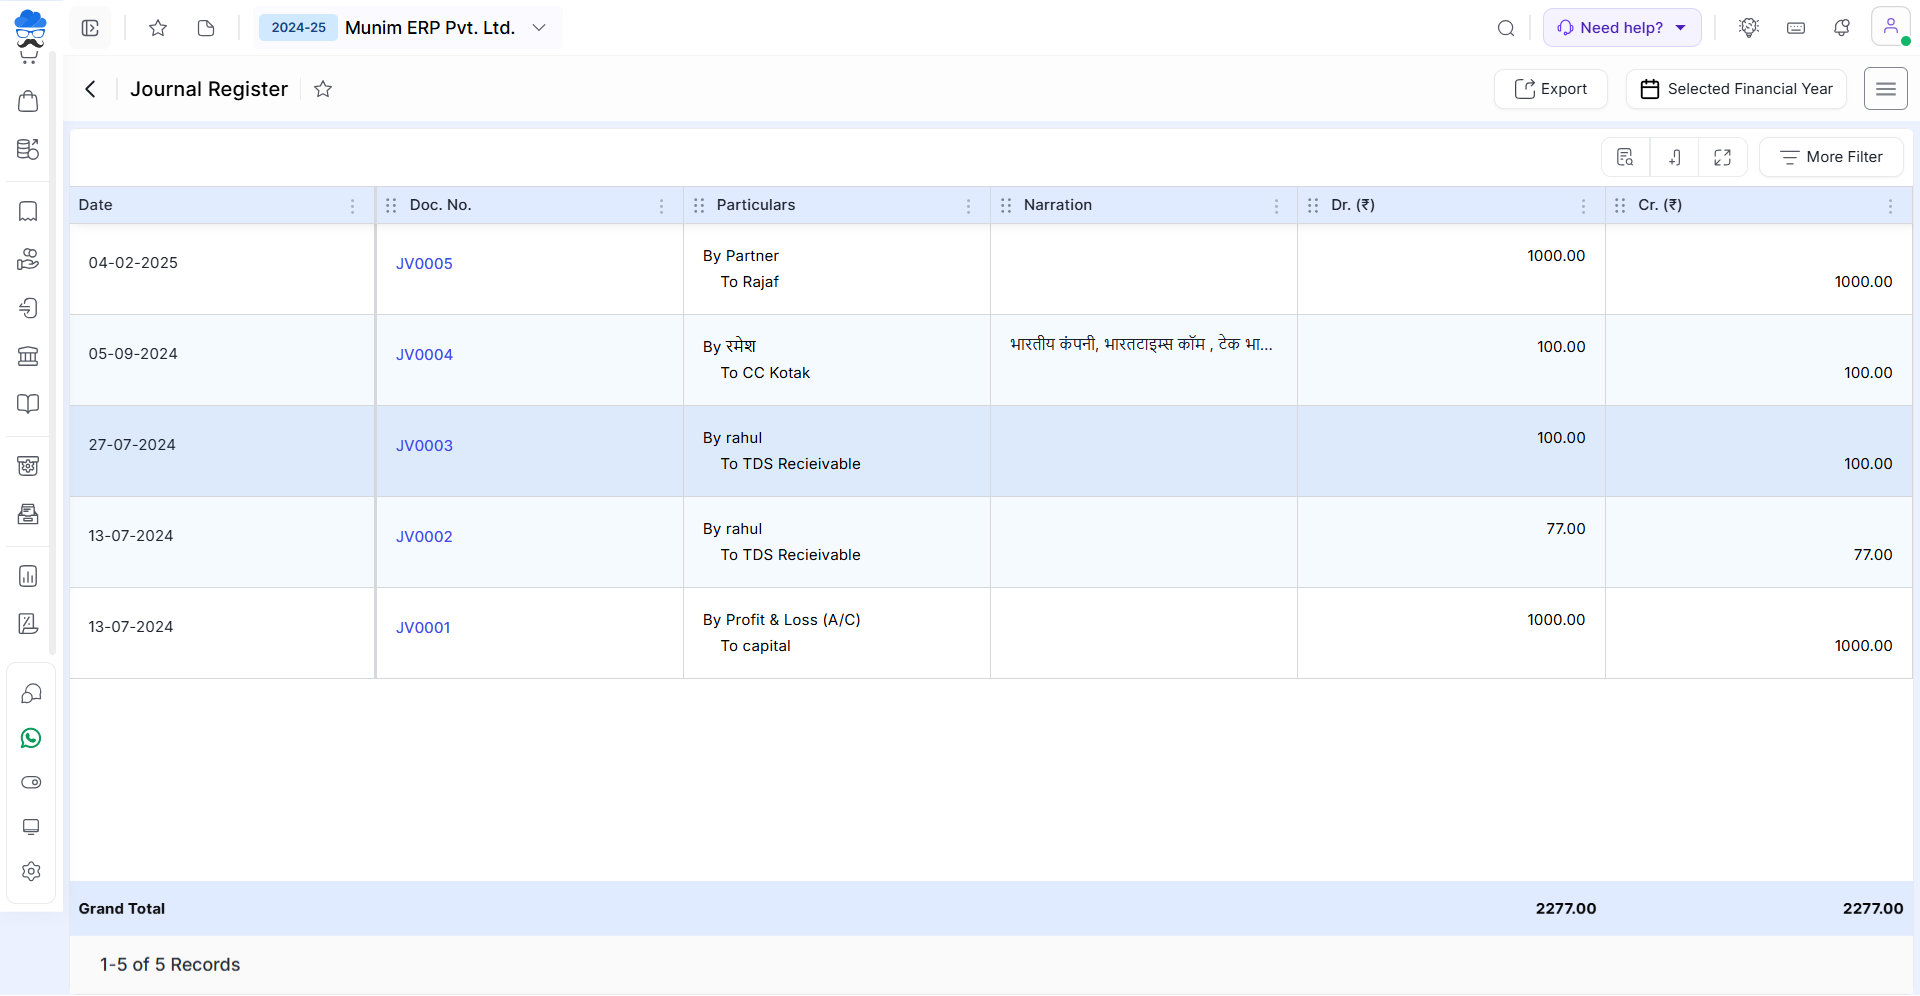Open the WhatsApp icon in the sidebar
The height and width of the screenshot is (996, 1920).
point(31,738)
